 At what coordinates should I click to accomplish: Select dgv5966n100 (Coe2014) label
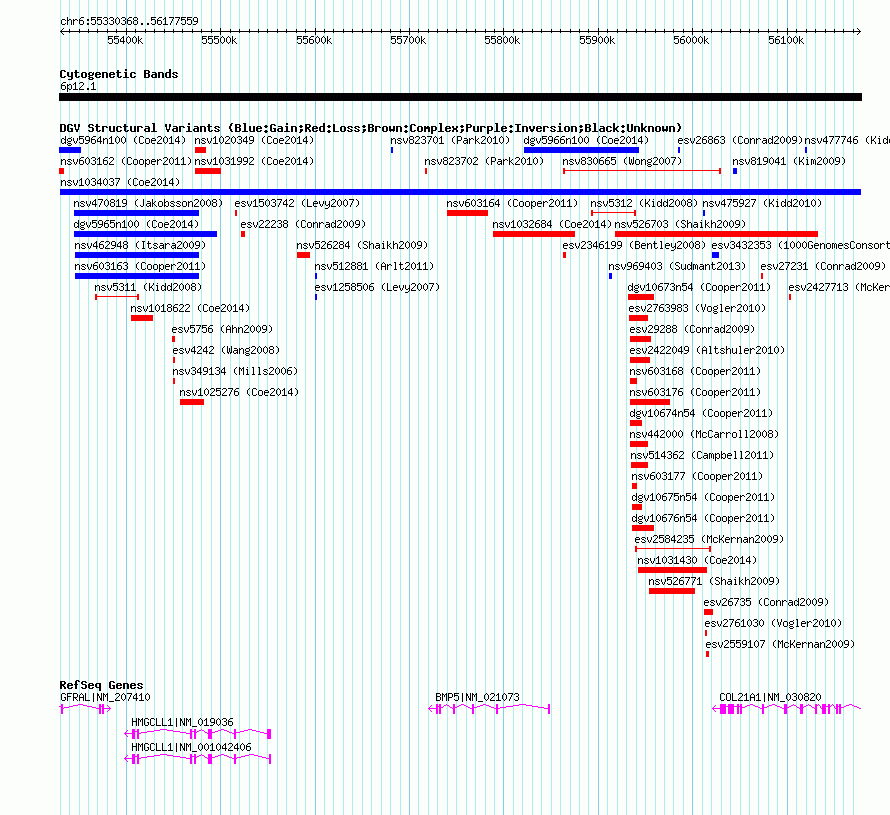586,140
